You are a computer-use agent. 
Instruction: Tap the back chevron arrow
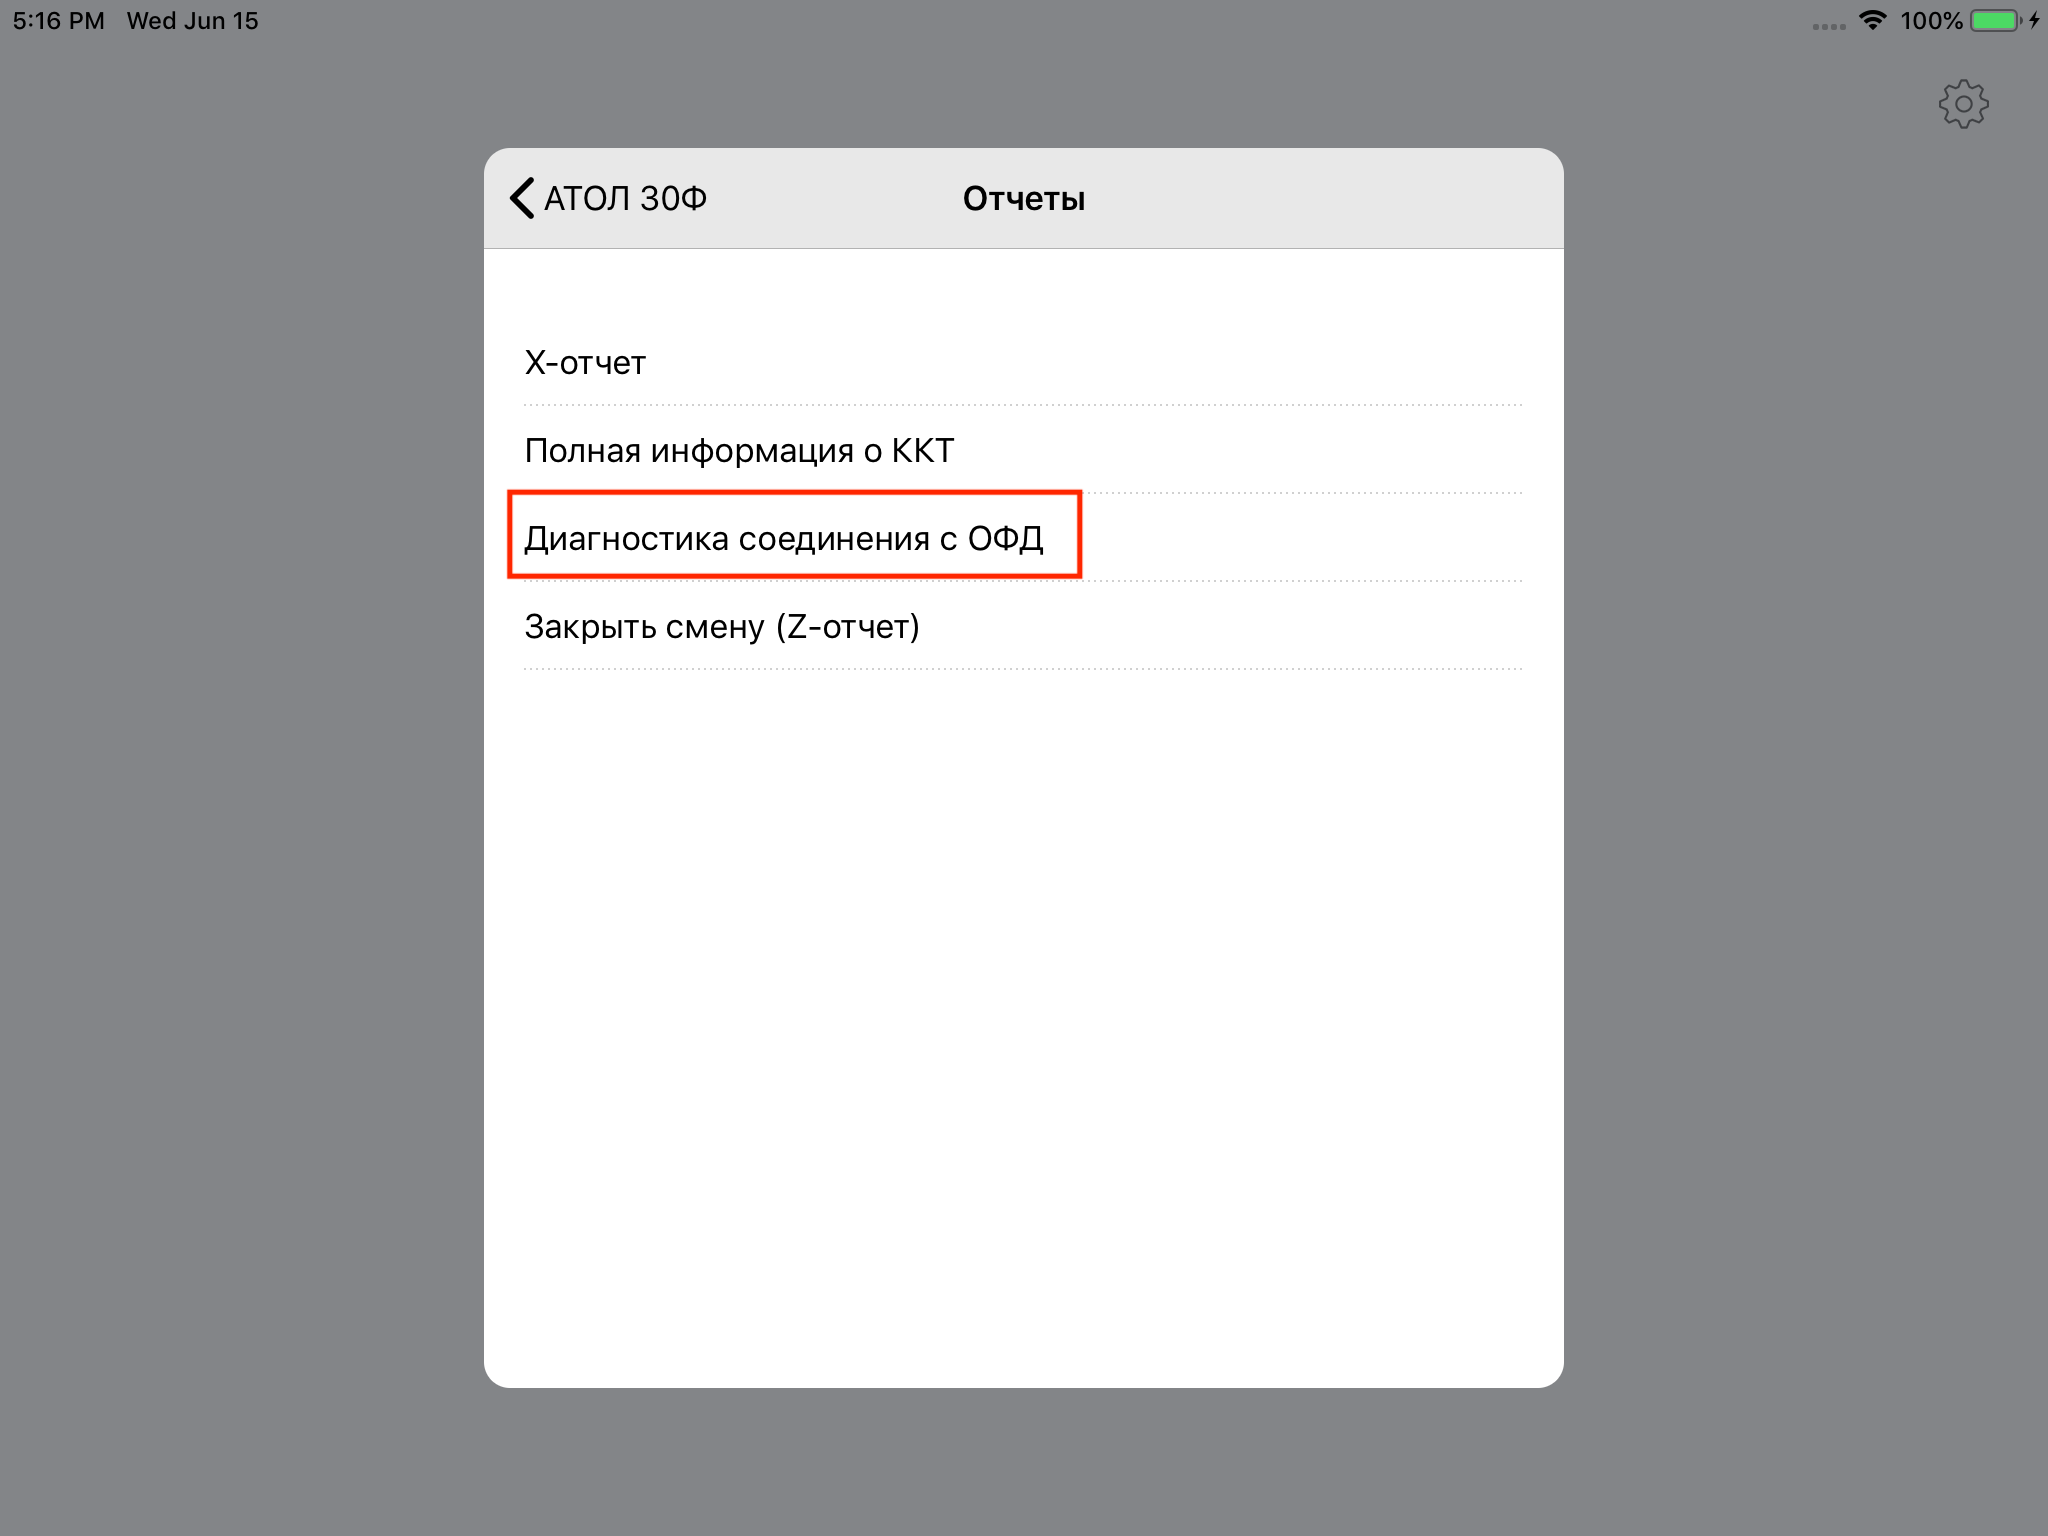click(522, 198)
